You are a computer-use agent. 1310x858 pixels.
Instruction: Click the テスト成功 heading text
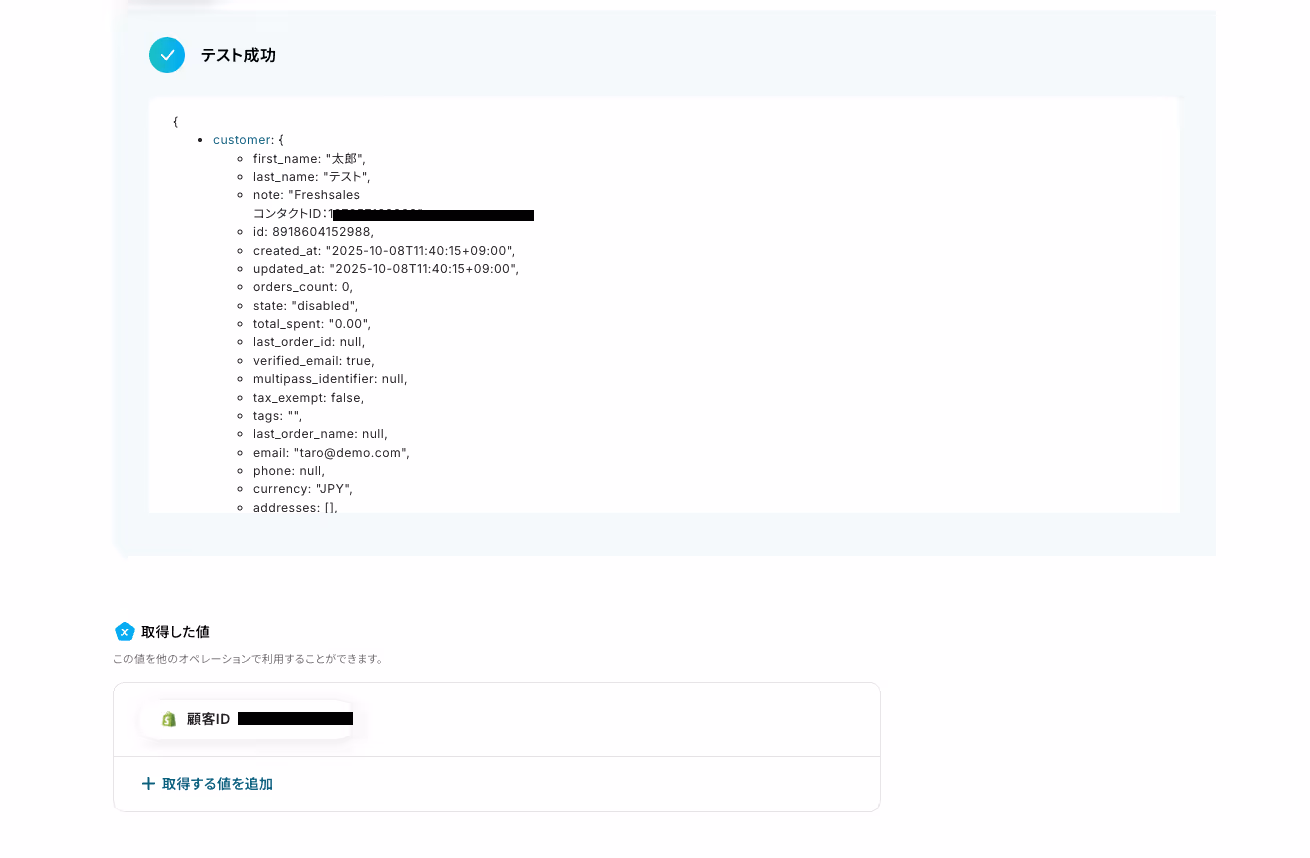(238, 55)
